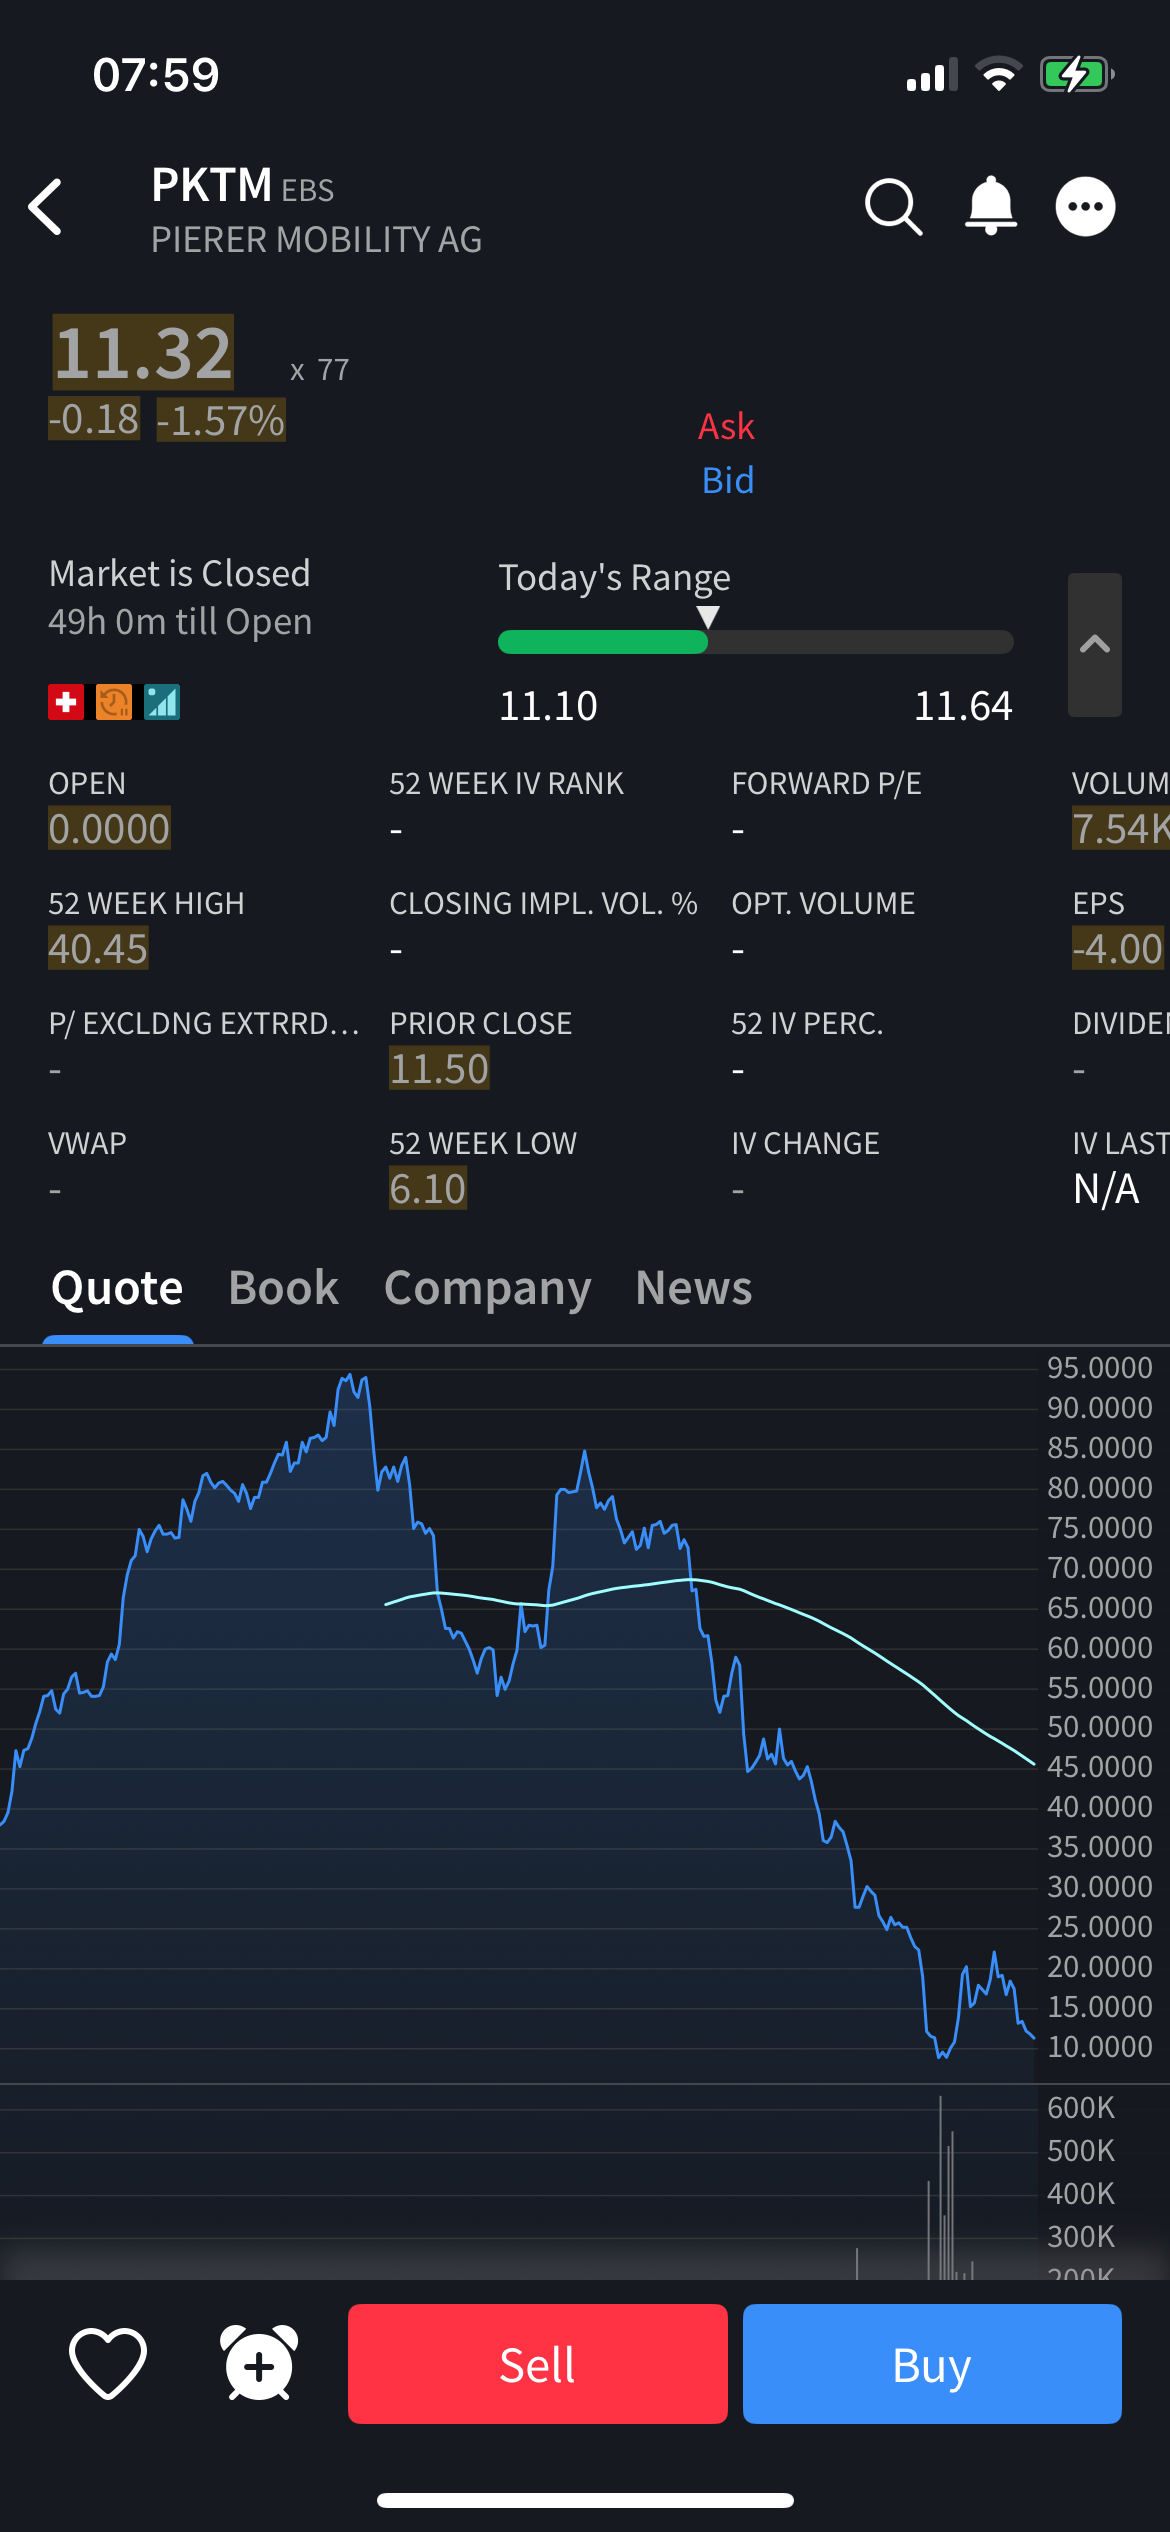Tap the Bid label
Viewport: 1170px width, 2532px height.
point(728,481)
